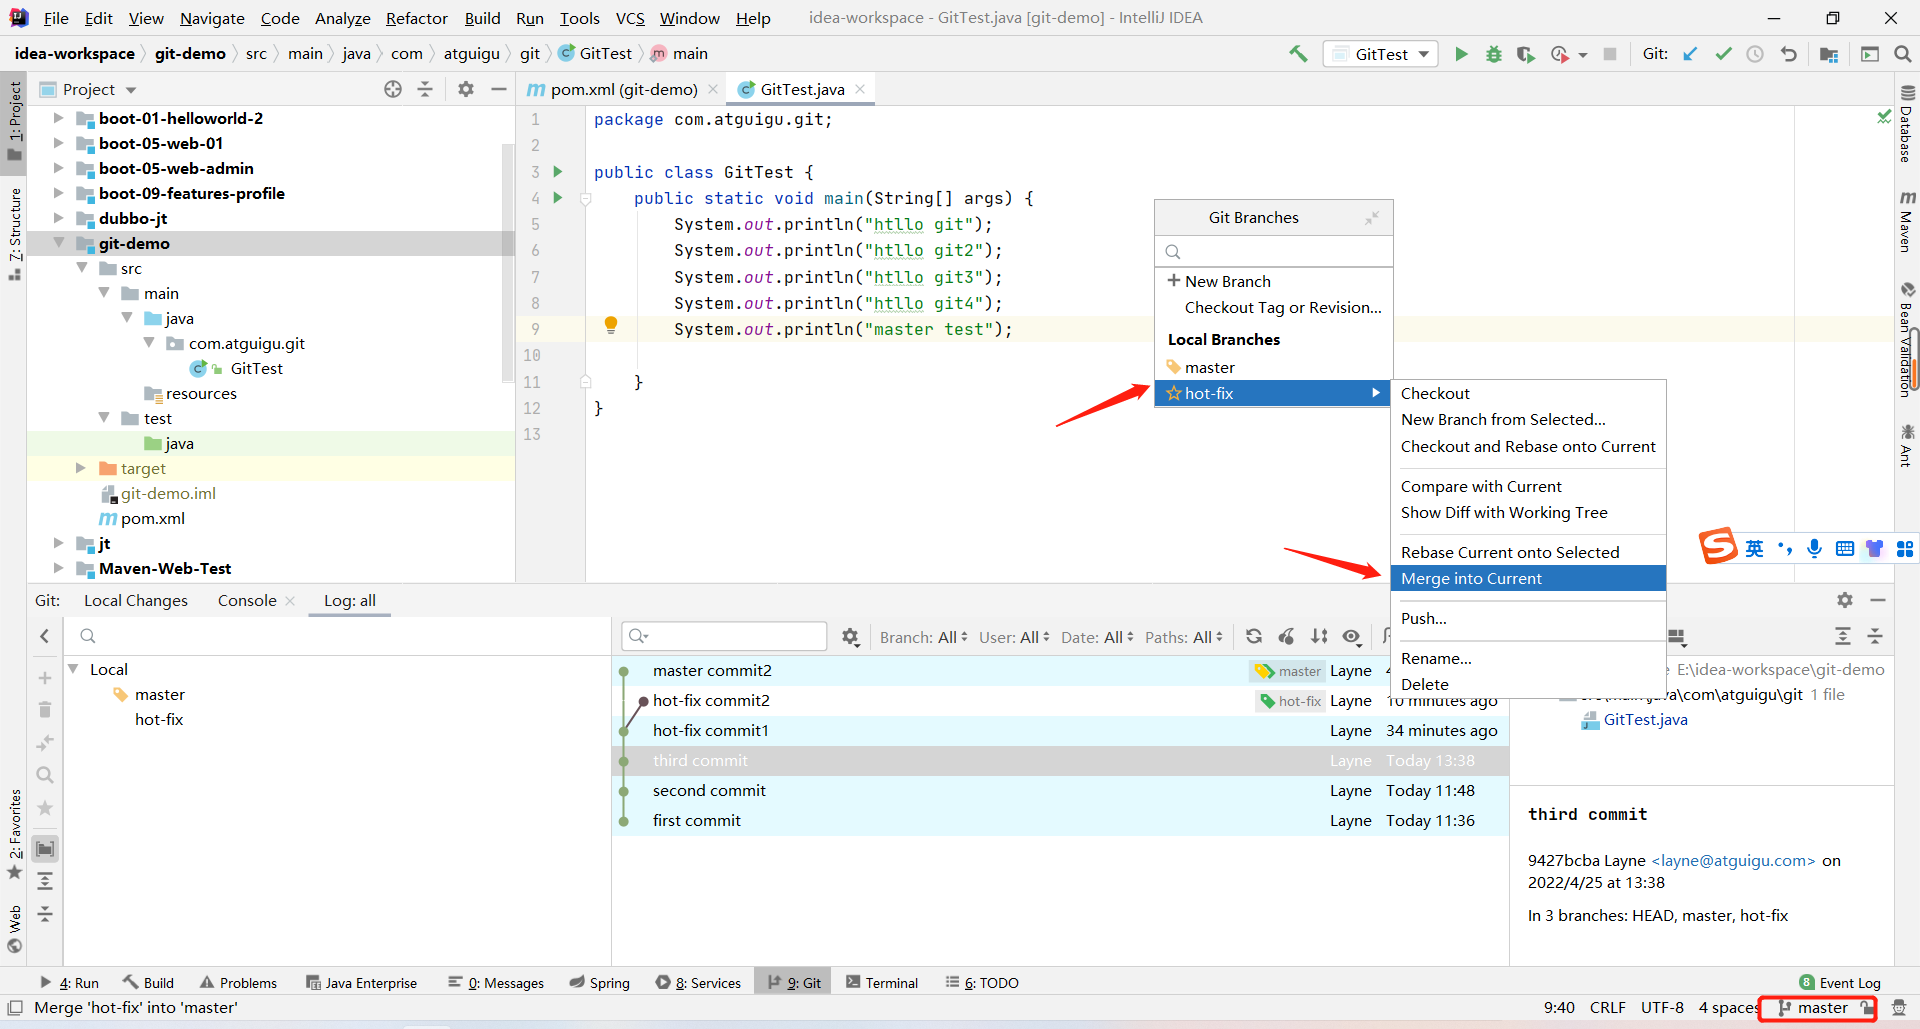Start debugging with the green bug icon

point(1493,54)
